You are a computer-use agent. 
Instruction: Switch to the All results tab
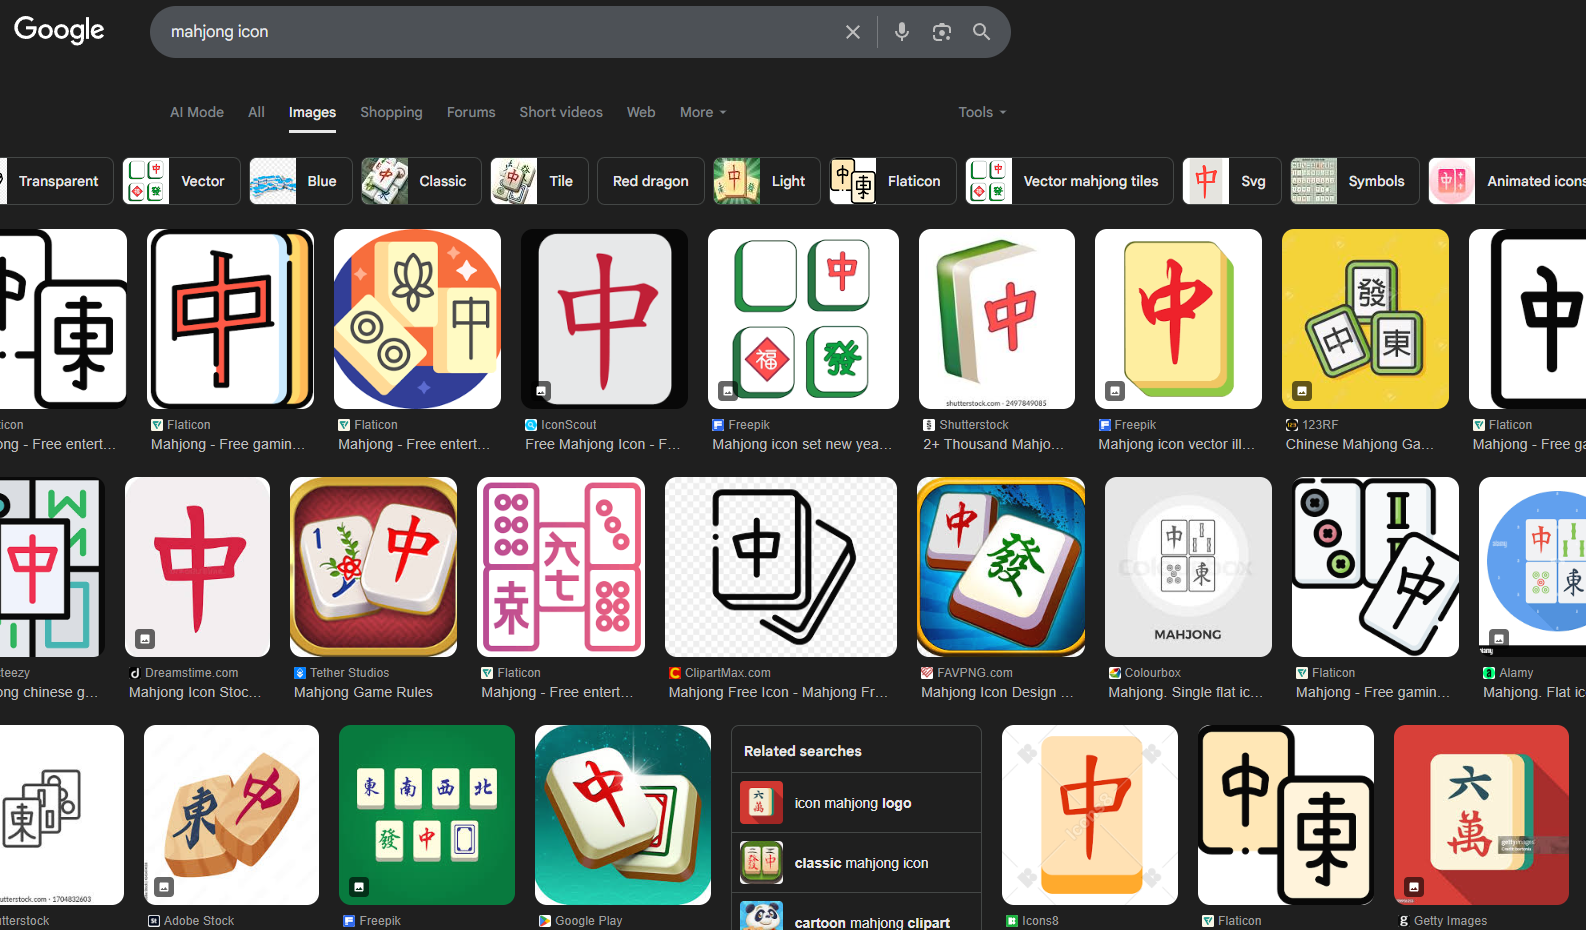[257, 112]
